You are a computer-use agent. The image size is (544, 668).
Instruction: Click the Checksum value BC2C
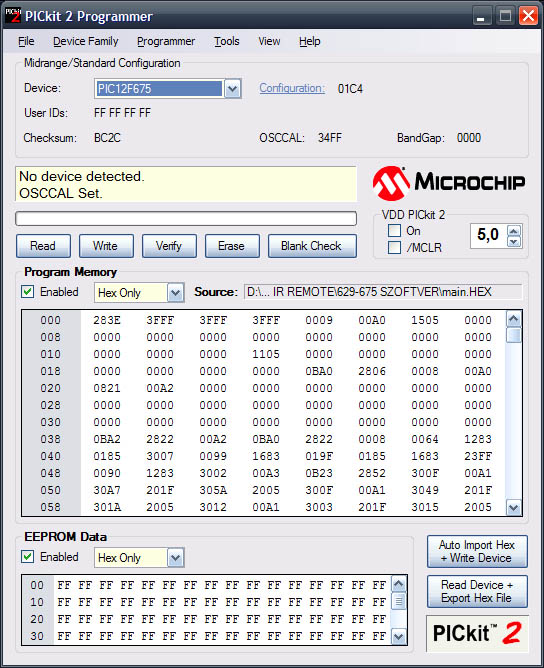pos(107,138)
